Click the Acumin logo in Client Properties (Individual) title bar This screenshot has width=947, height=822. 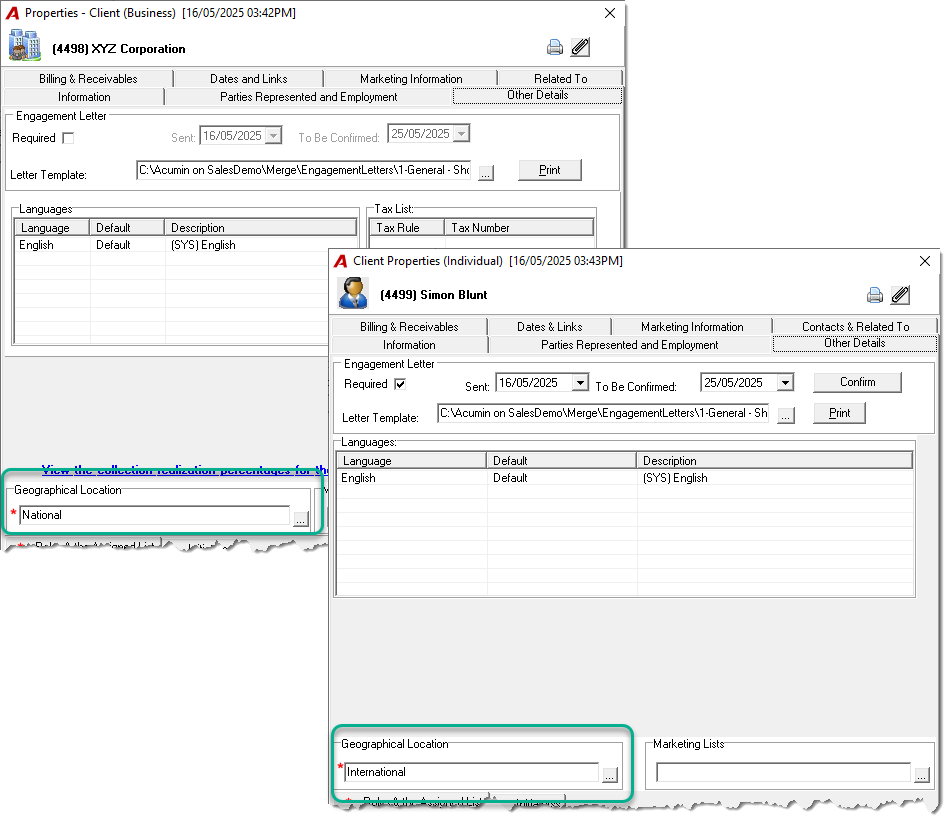[x=341, y=261]
